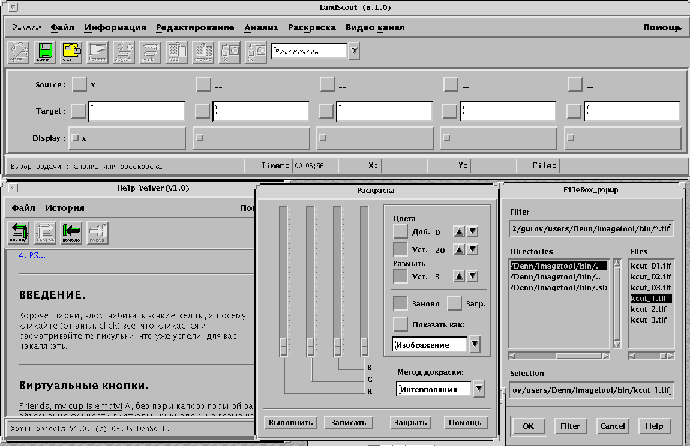Click the green left-arrow icon in Help Viewer

tap(71, 233)
